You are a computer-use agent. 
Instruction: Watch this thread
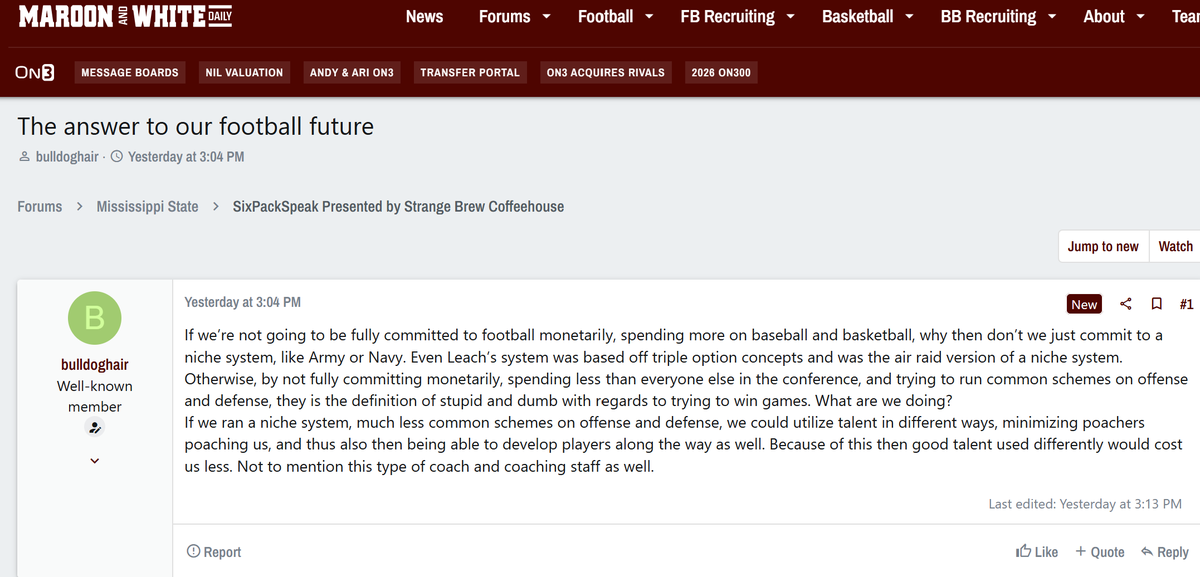coord(1175,246)
